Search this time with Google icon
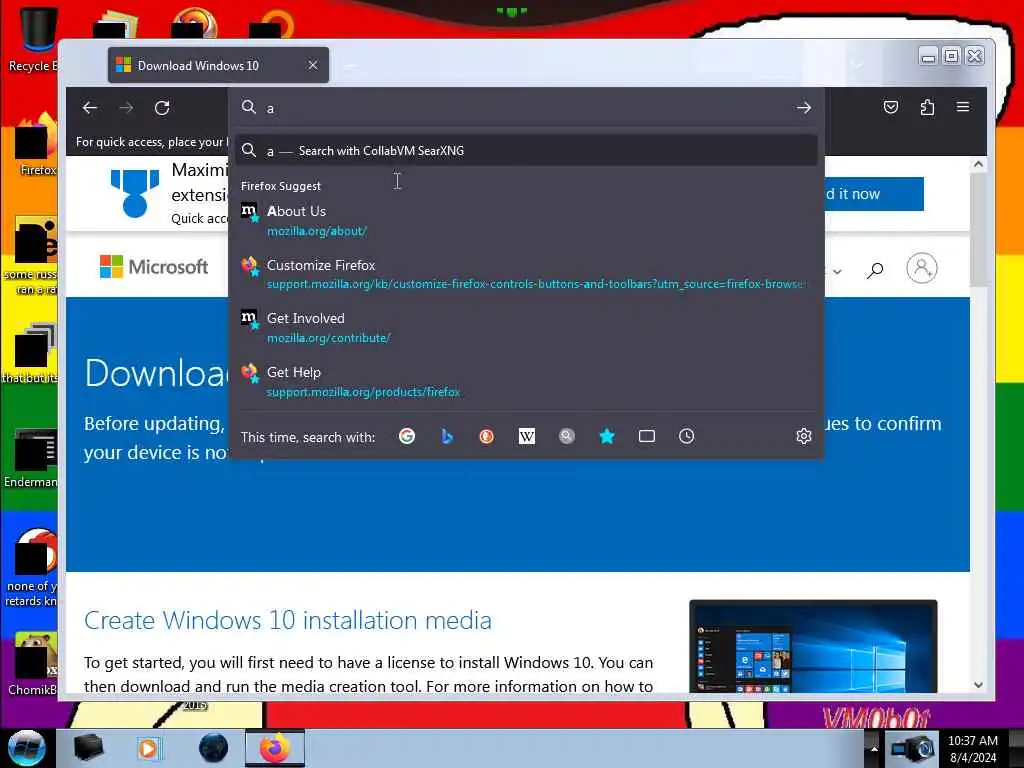 [x=407, y=436]
